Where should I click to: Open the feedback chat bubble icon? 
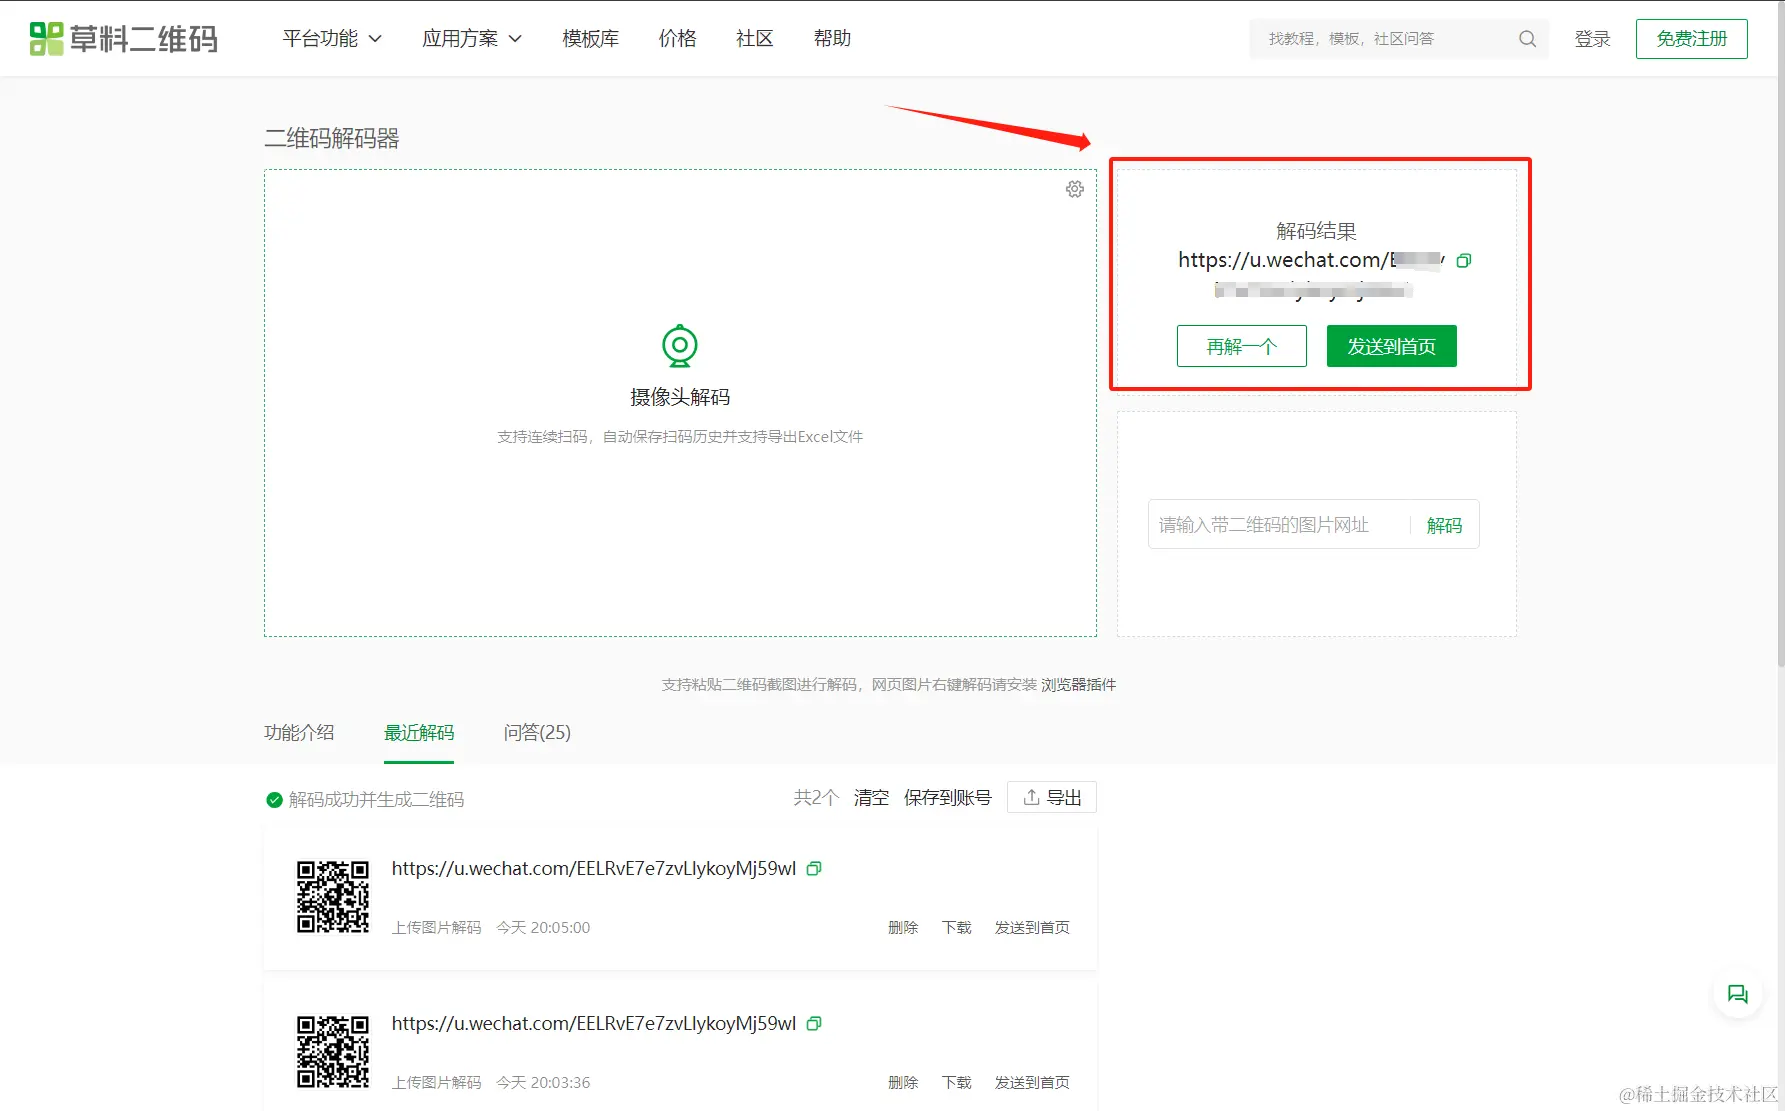pos(1737,994)
